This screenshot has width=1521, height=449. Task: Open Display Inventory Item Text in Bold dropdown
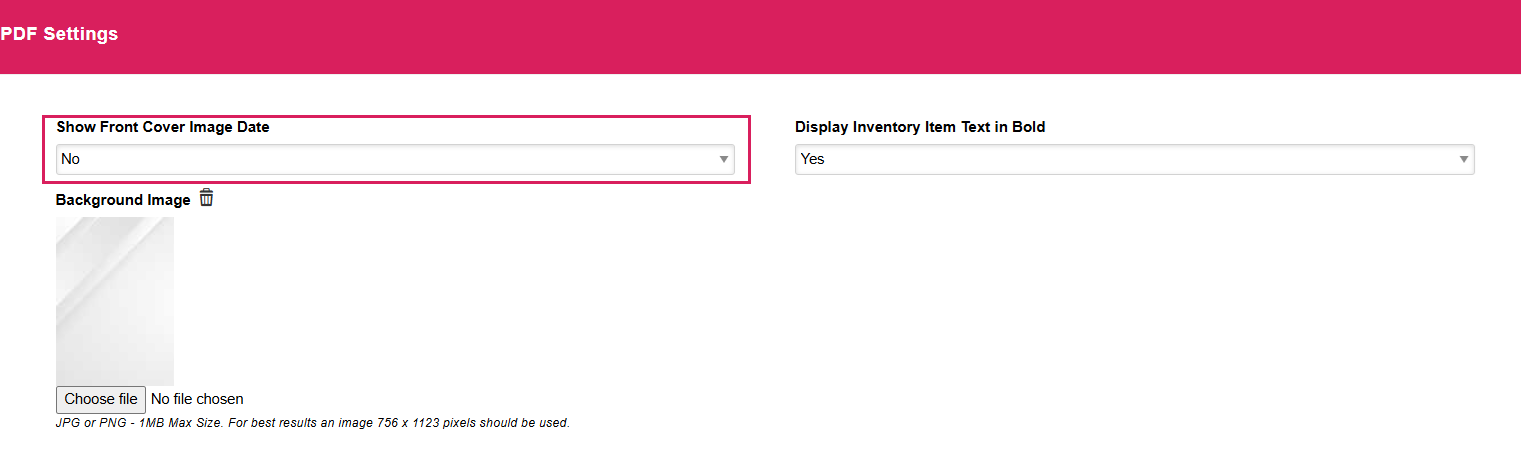(x=1133, y=160)
